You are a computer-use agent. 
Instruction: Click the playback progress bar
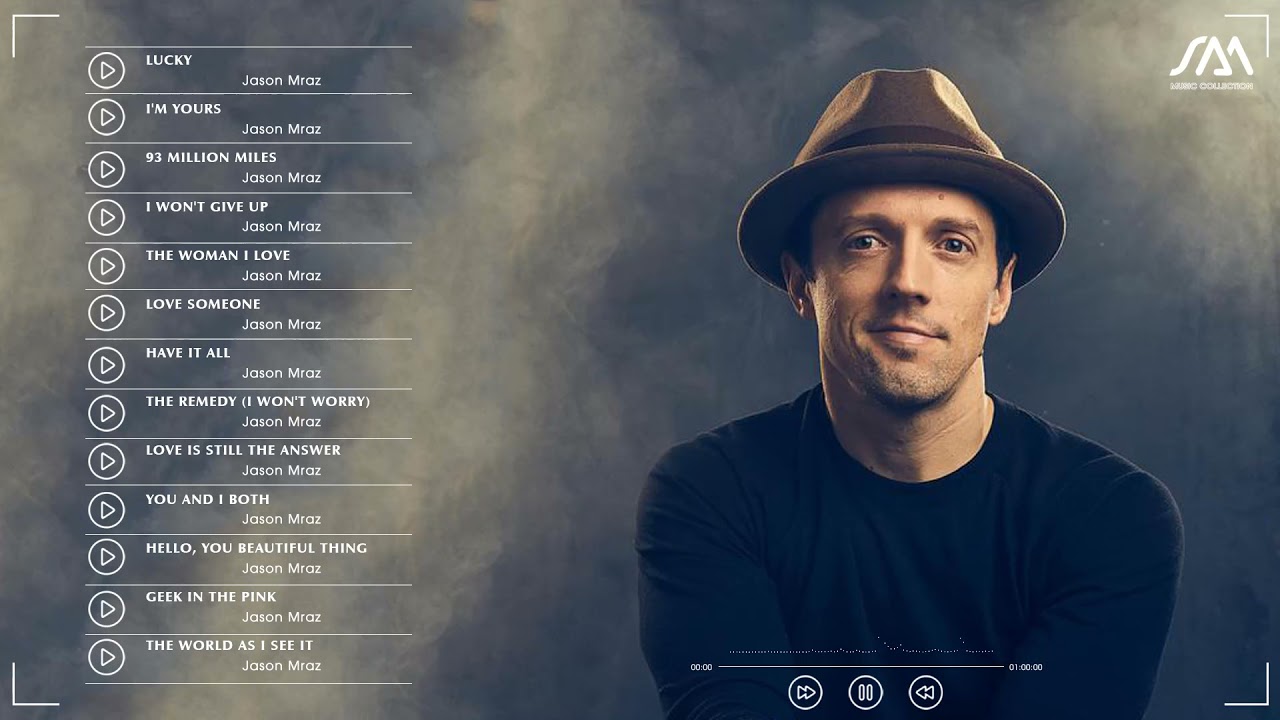click(x=861, y=666)
